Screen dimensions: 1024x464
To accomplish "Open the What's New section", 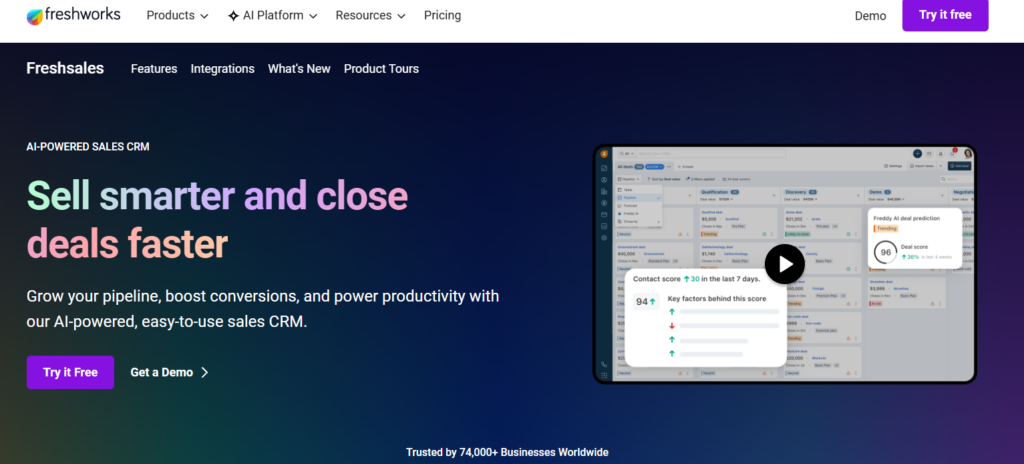I will [299, 69].
